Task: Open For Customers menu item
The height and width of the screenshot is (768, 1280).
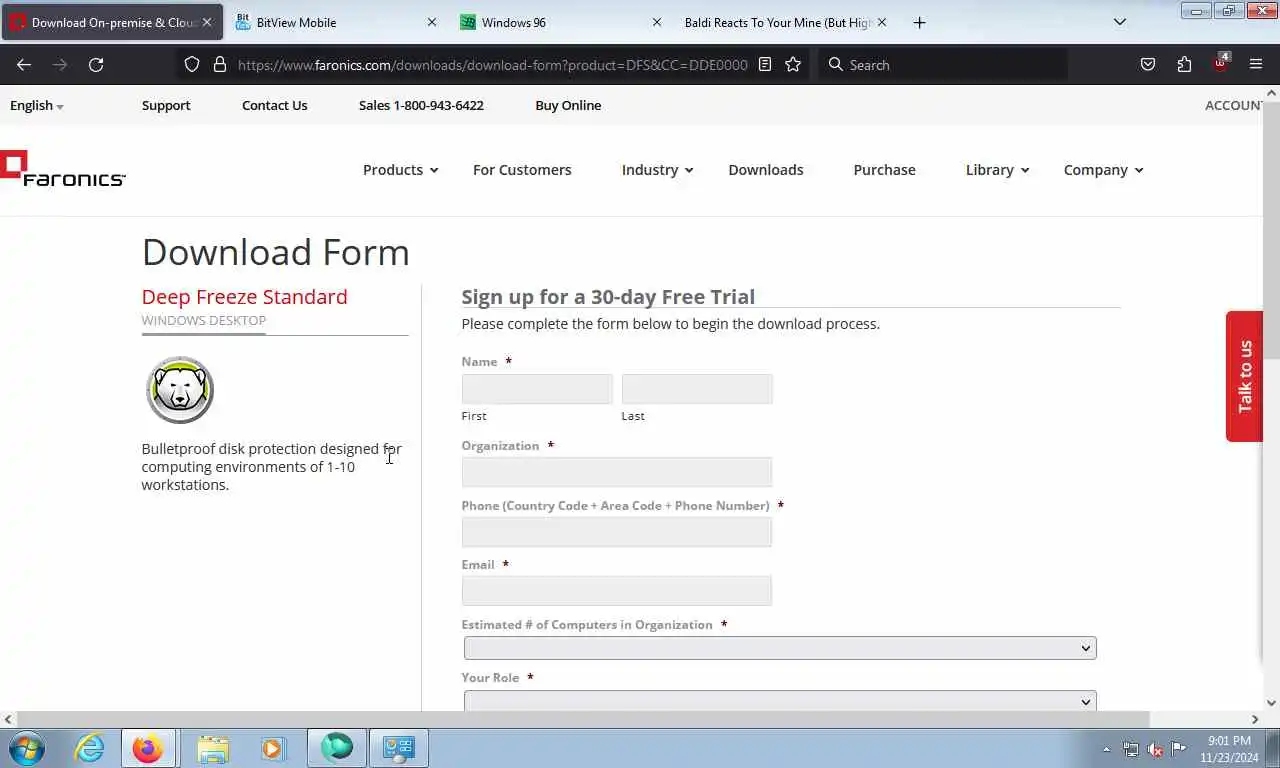Action: tap(522, 170)
